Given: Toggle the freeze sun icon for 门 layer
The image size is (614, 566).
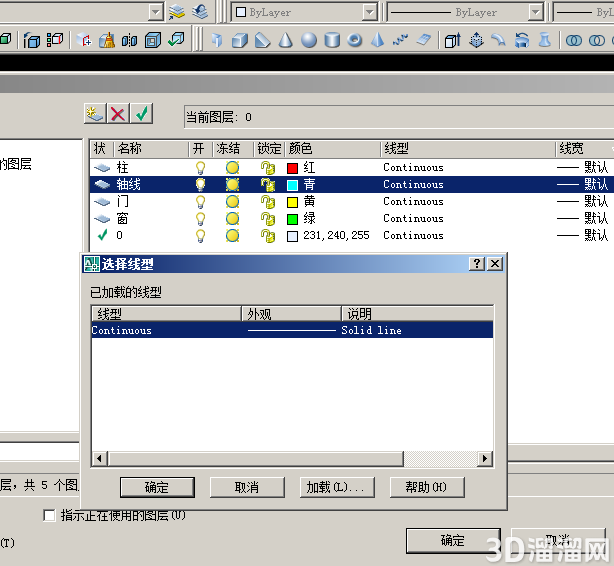Looking at the screenshot, I should [232, 202].
